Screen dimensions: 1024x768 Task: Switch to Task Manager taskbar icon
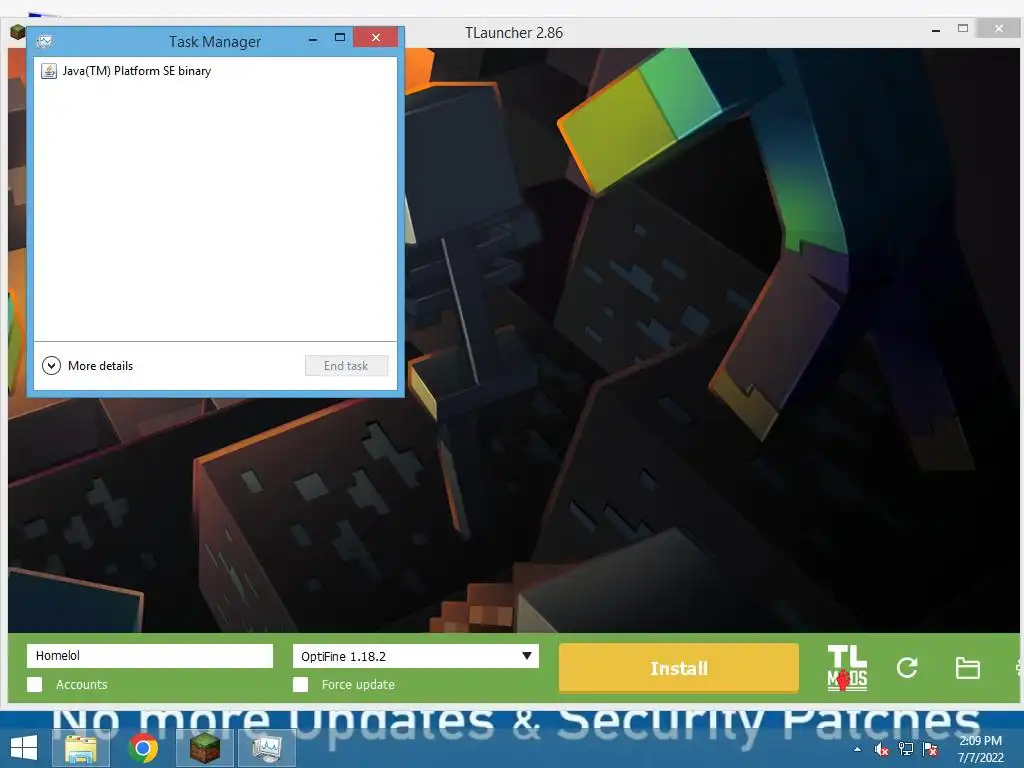[267, 748]
